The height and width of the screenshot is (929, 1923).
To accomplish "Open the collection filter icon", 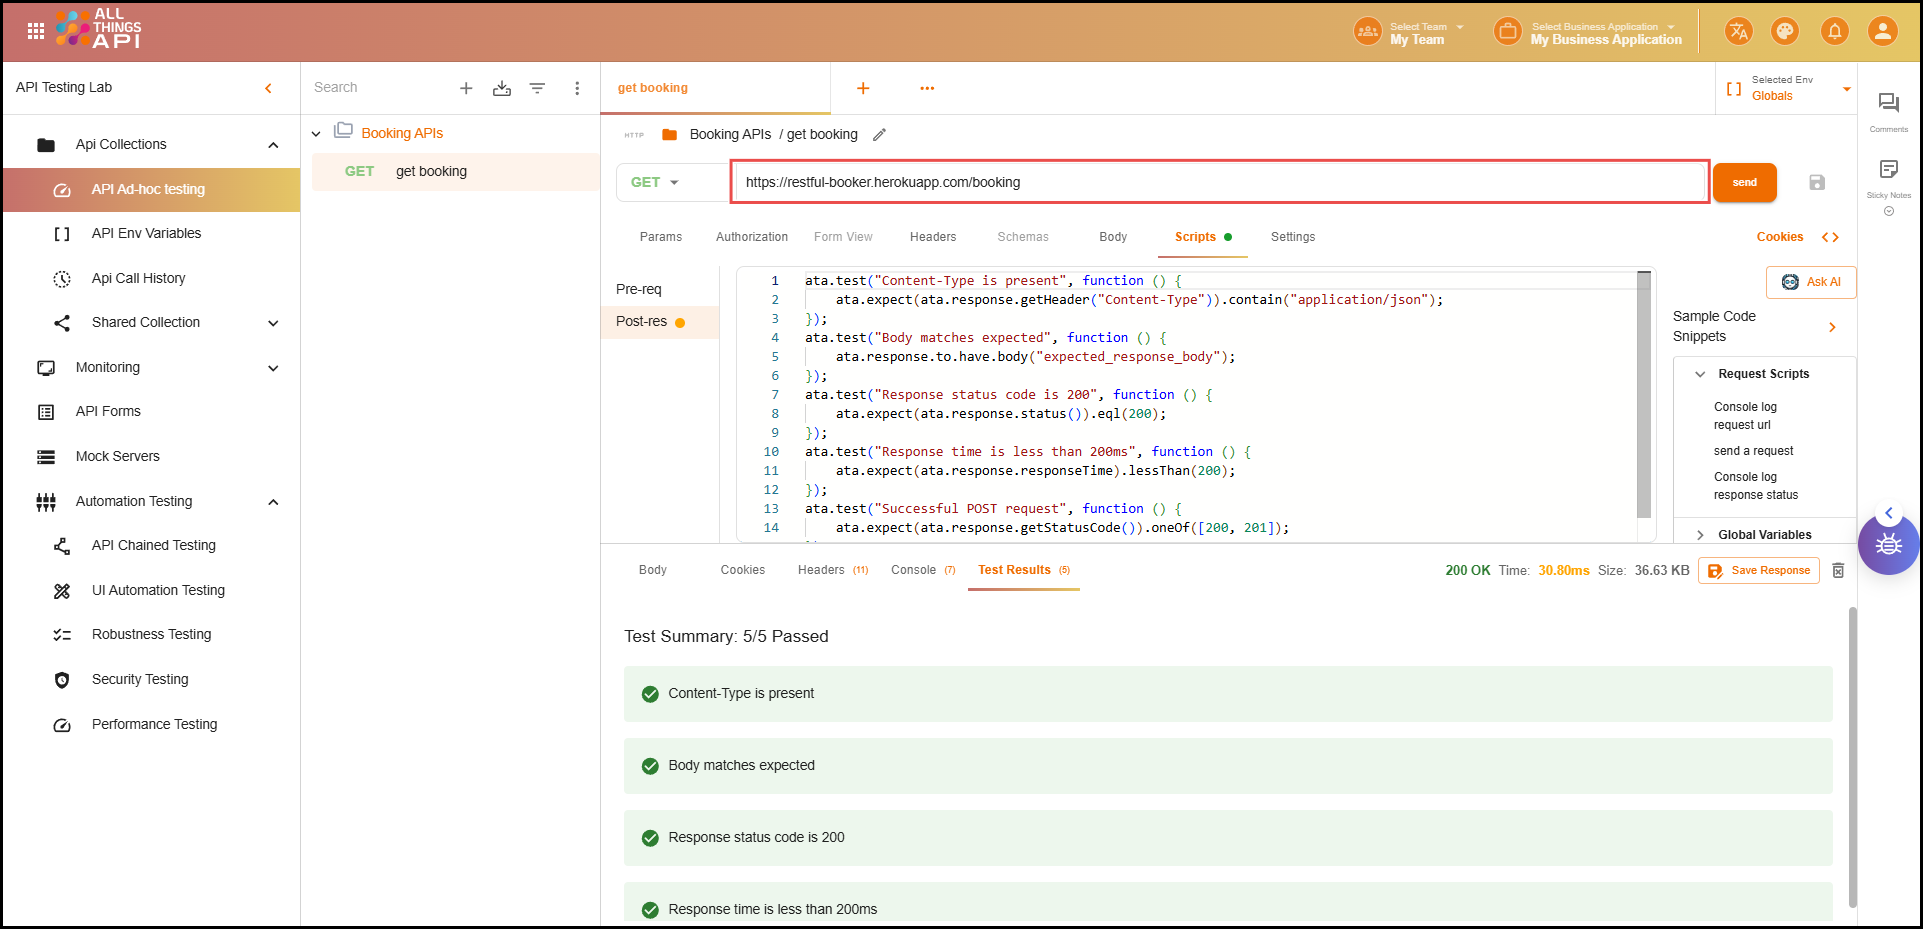I will [x=537, y=88].
